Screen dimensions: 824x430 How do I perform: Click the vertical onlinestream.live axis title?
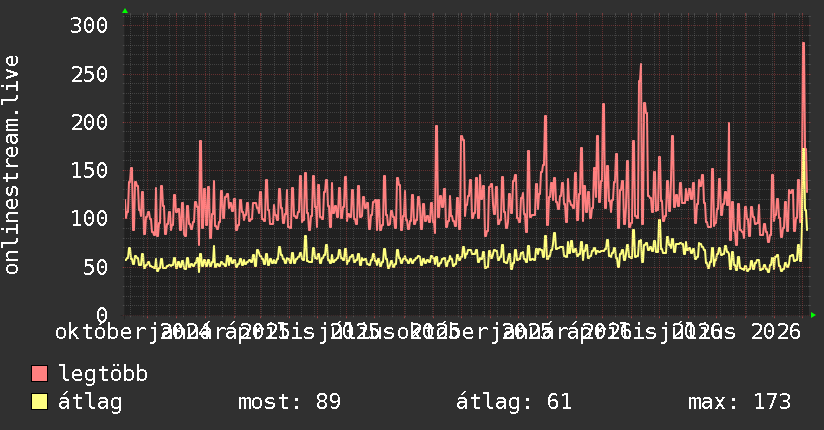pyautogui.click(x=11, y=165)
